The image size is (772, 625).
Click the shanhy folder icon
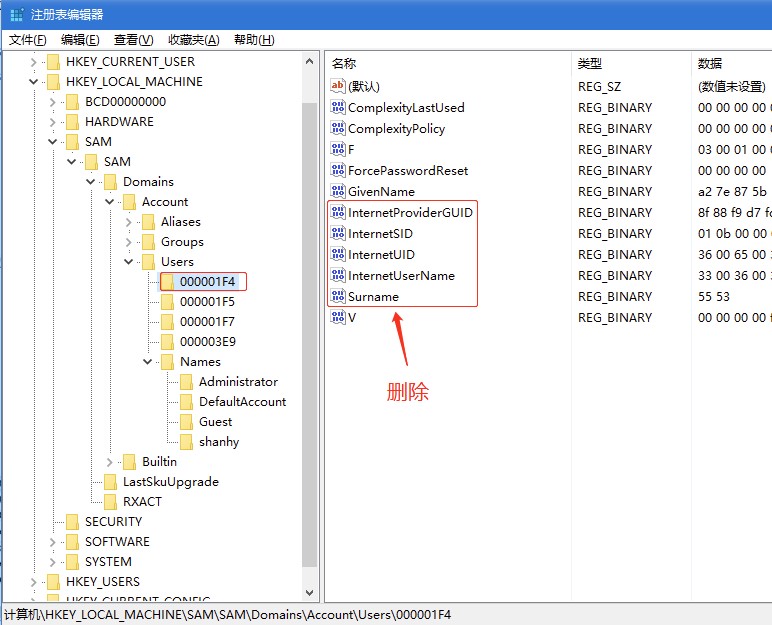(187, 442)
